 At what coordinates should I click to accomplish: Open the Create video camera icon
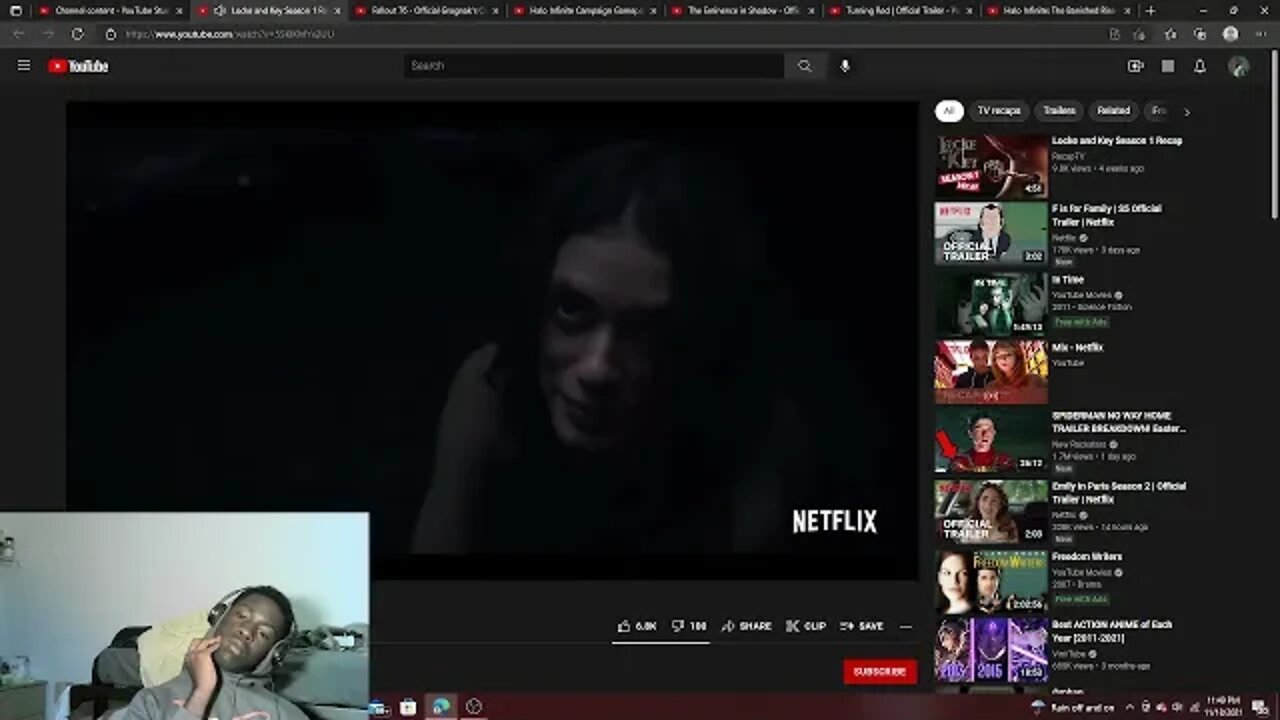[x=1135, y=66]
